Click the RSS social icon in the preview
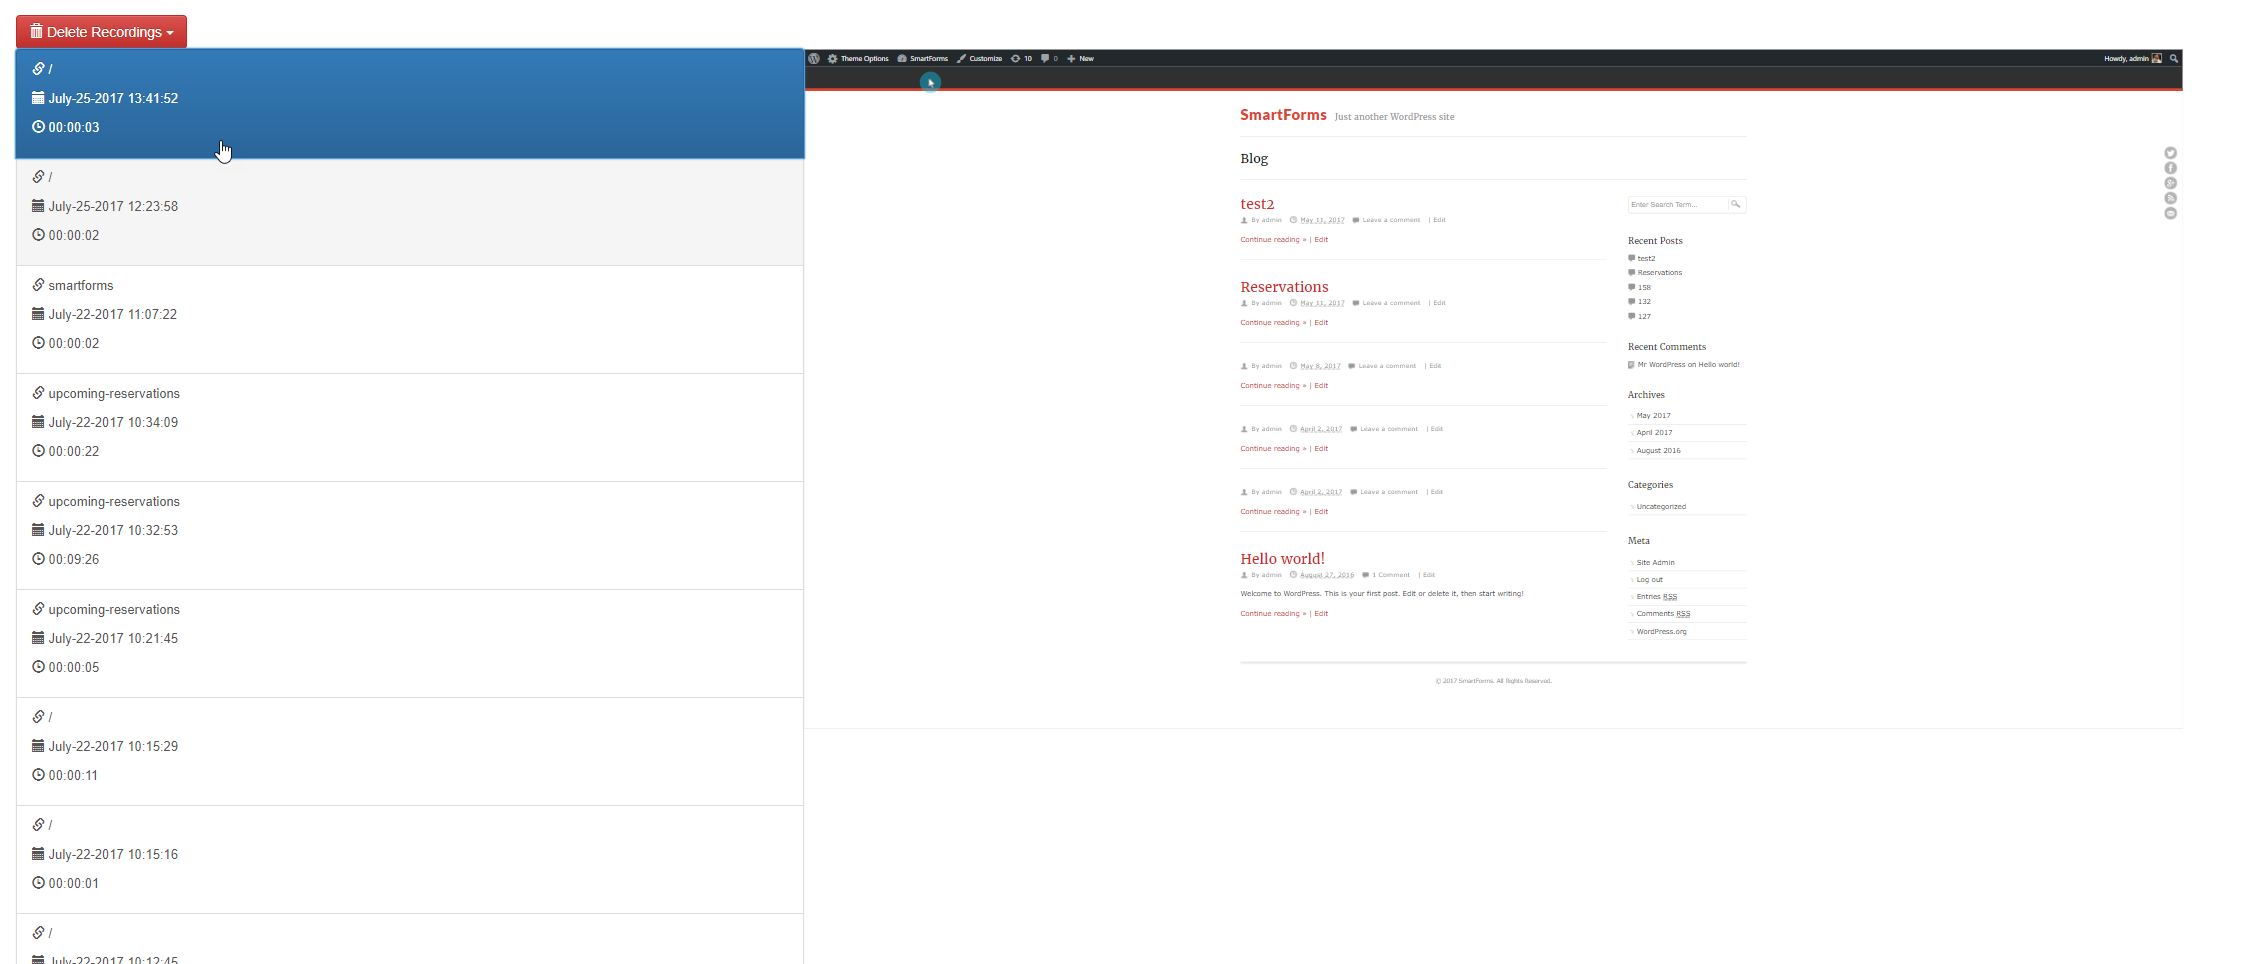The width and height of the screenshot is (2246, 964). pyautogui.click(x=2170, y=198)
